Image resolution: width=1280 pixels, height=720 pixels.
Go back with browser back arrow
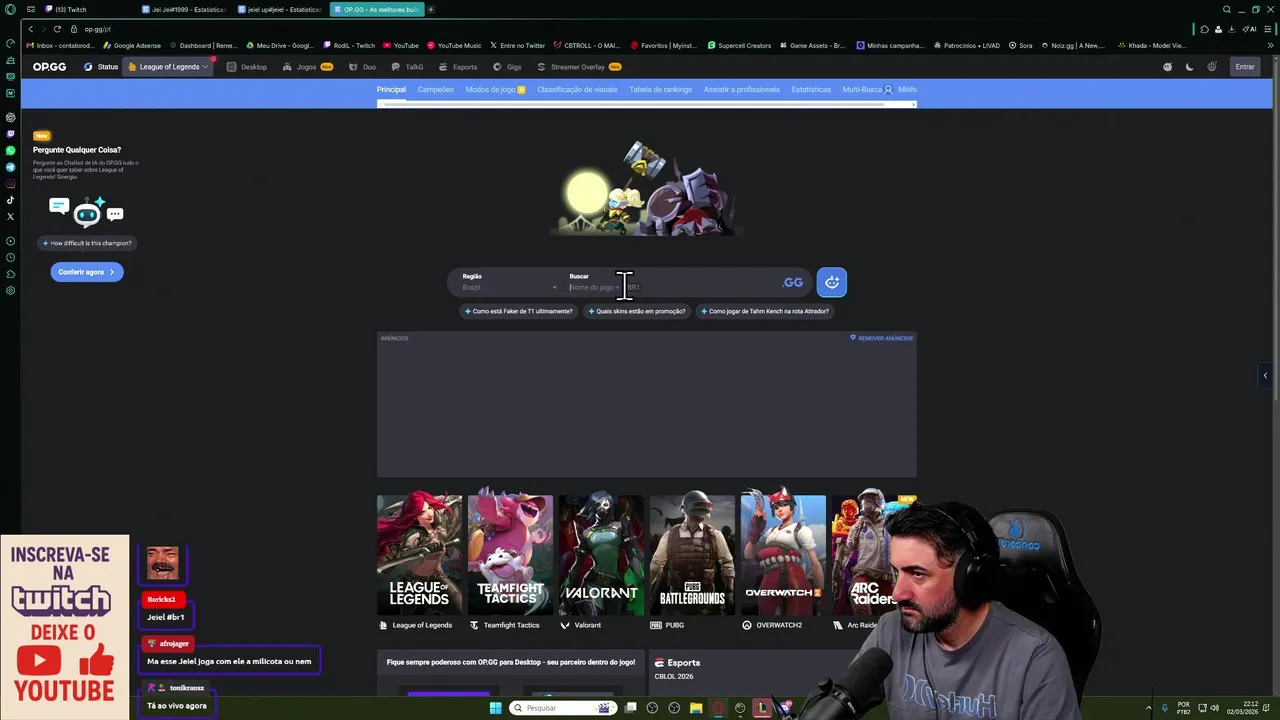pos(30,29)
